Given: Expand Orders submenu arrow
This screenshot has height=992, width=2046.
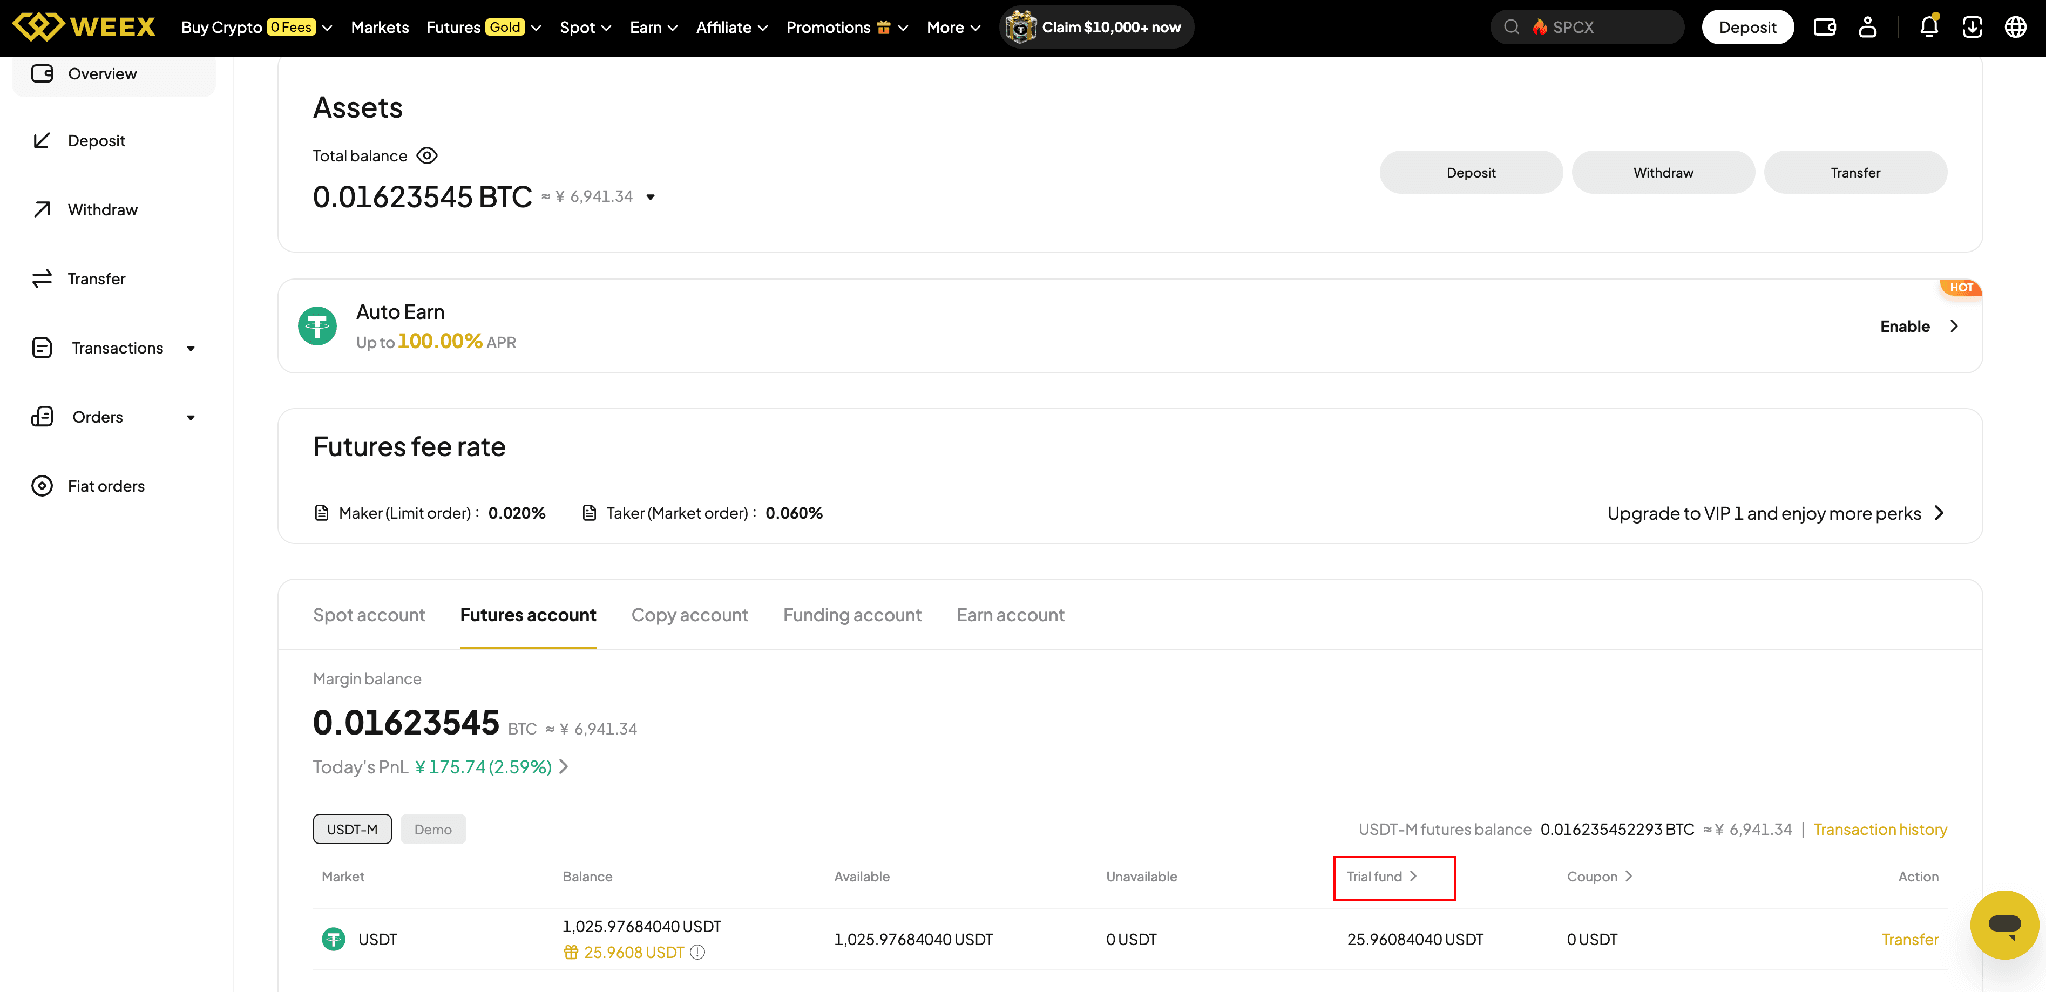Looking at the screenshot, I should click(x=191, y=418).
